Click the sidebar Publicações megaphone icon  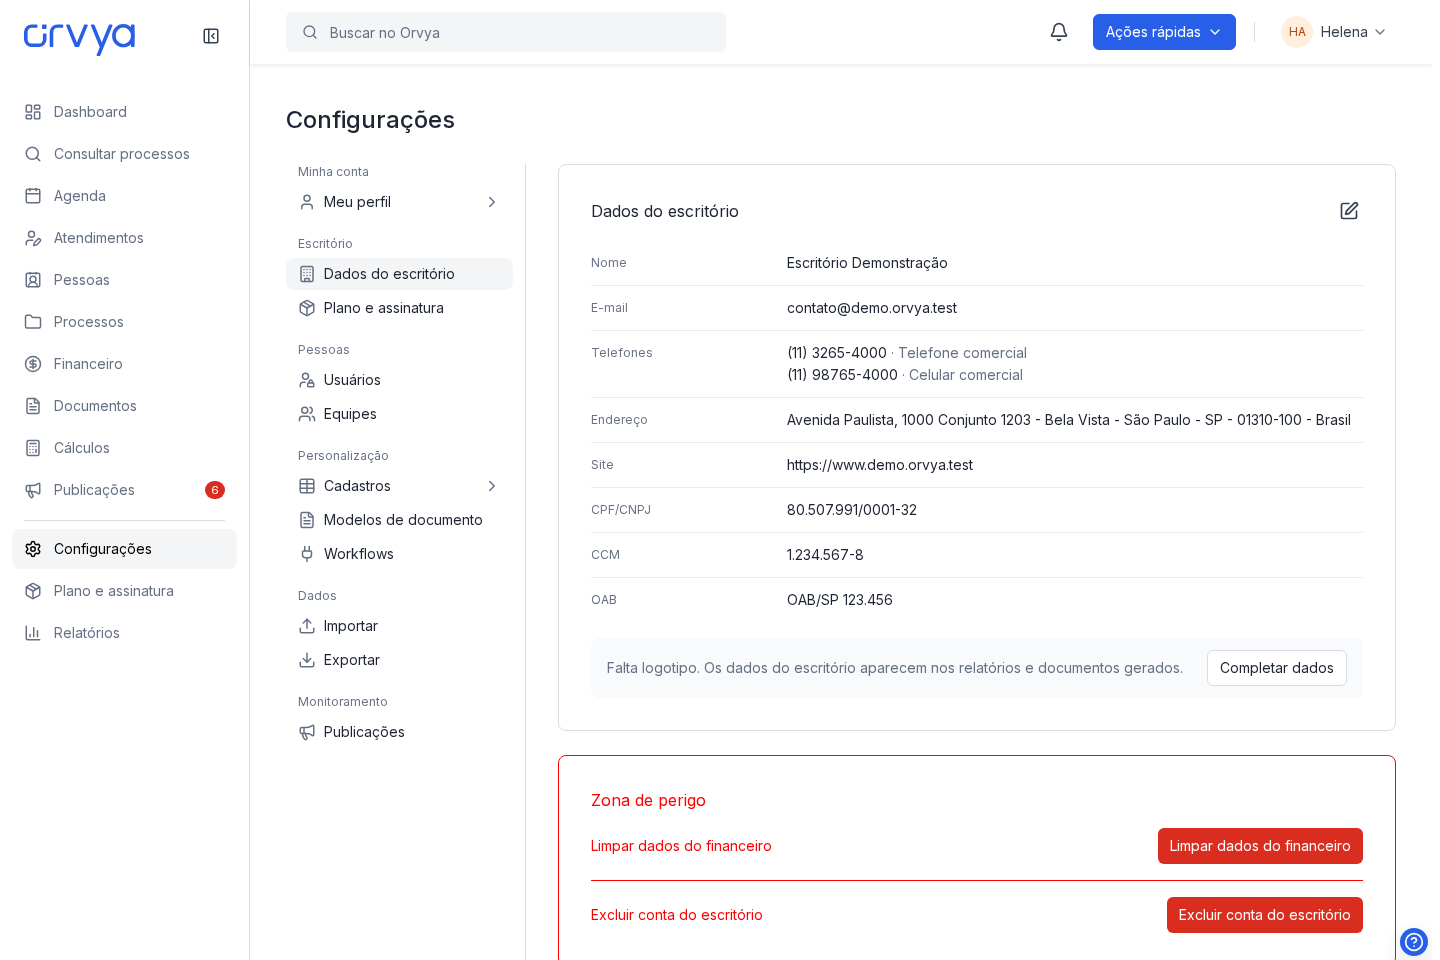point(33,490)
